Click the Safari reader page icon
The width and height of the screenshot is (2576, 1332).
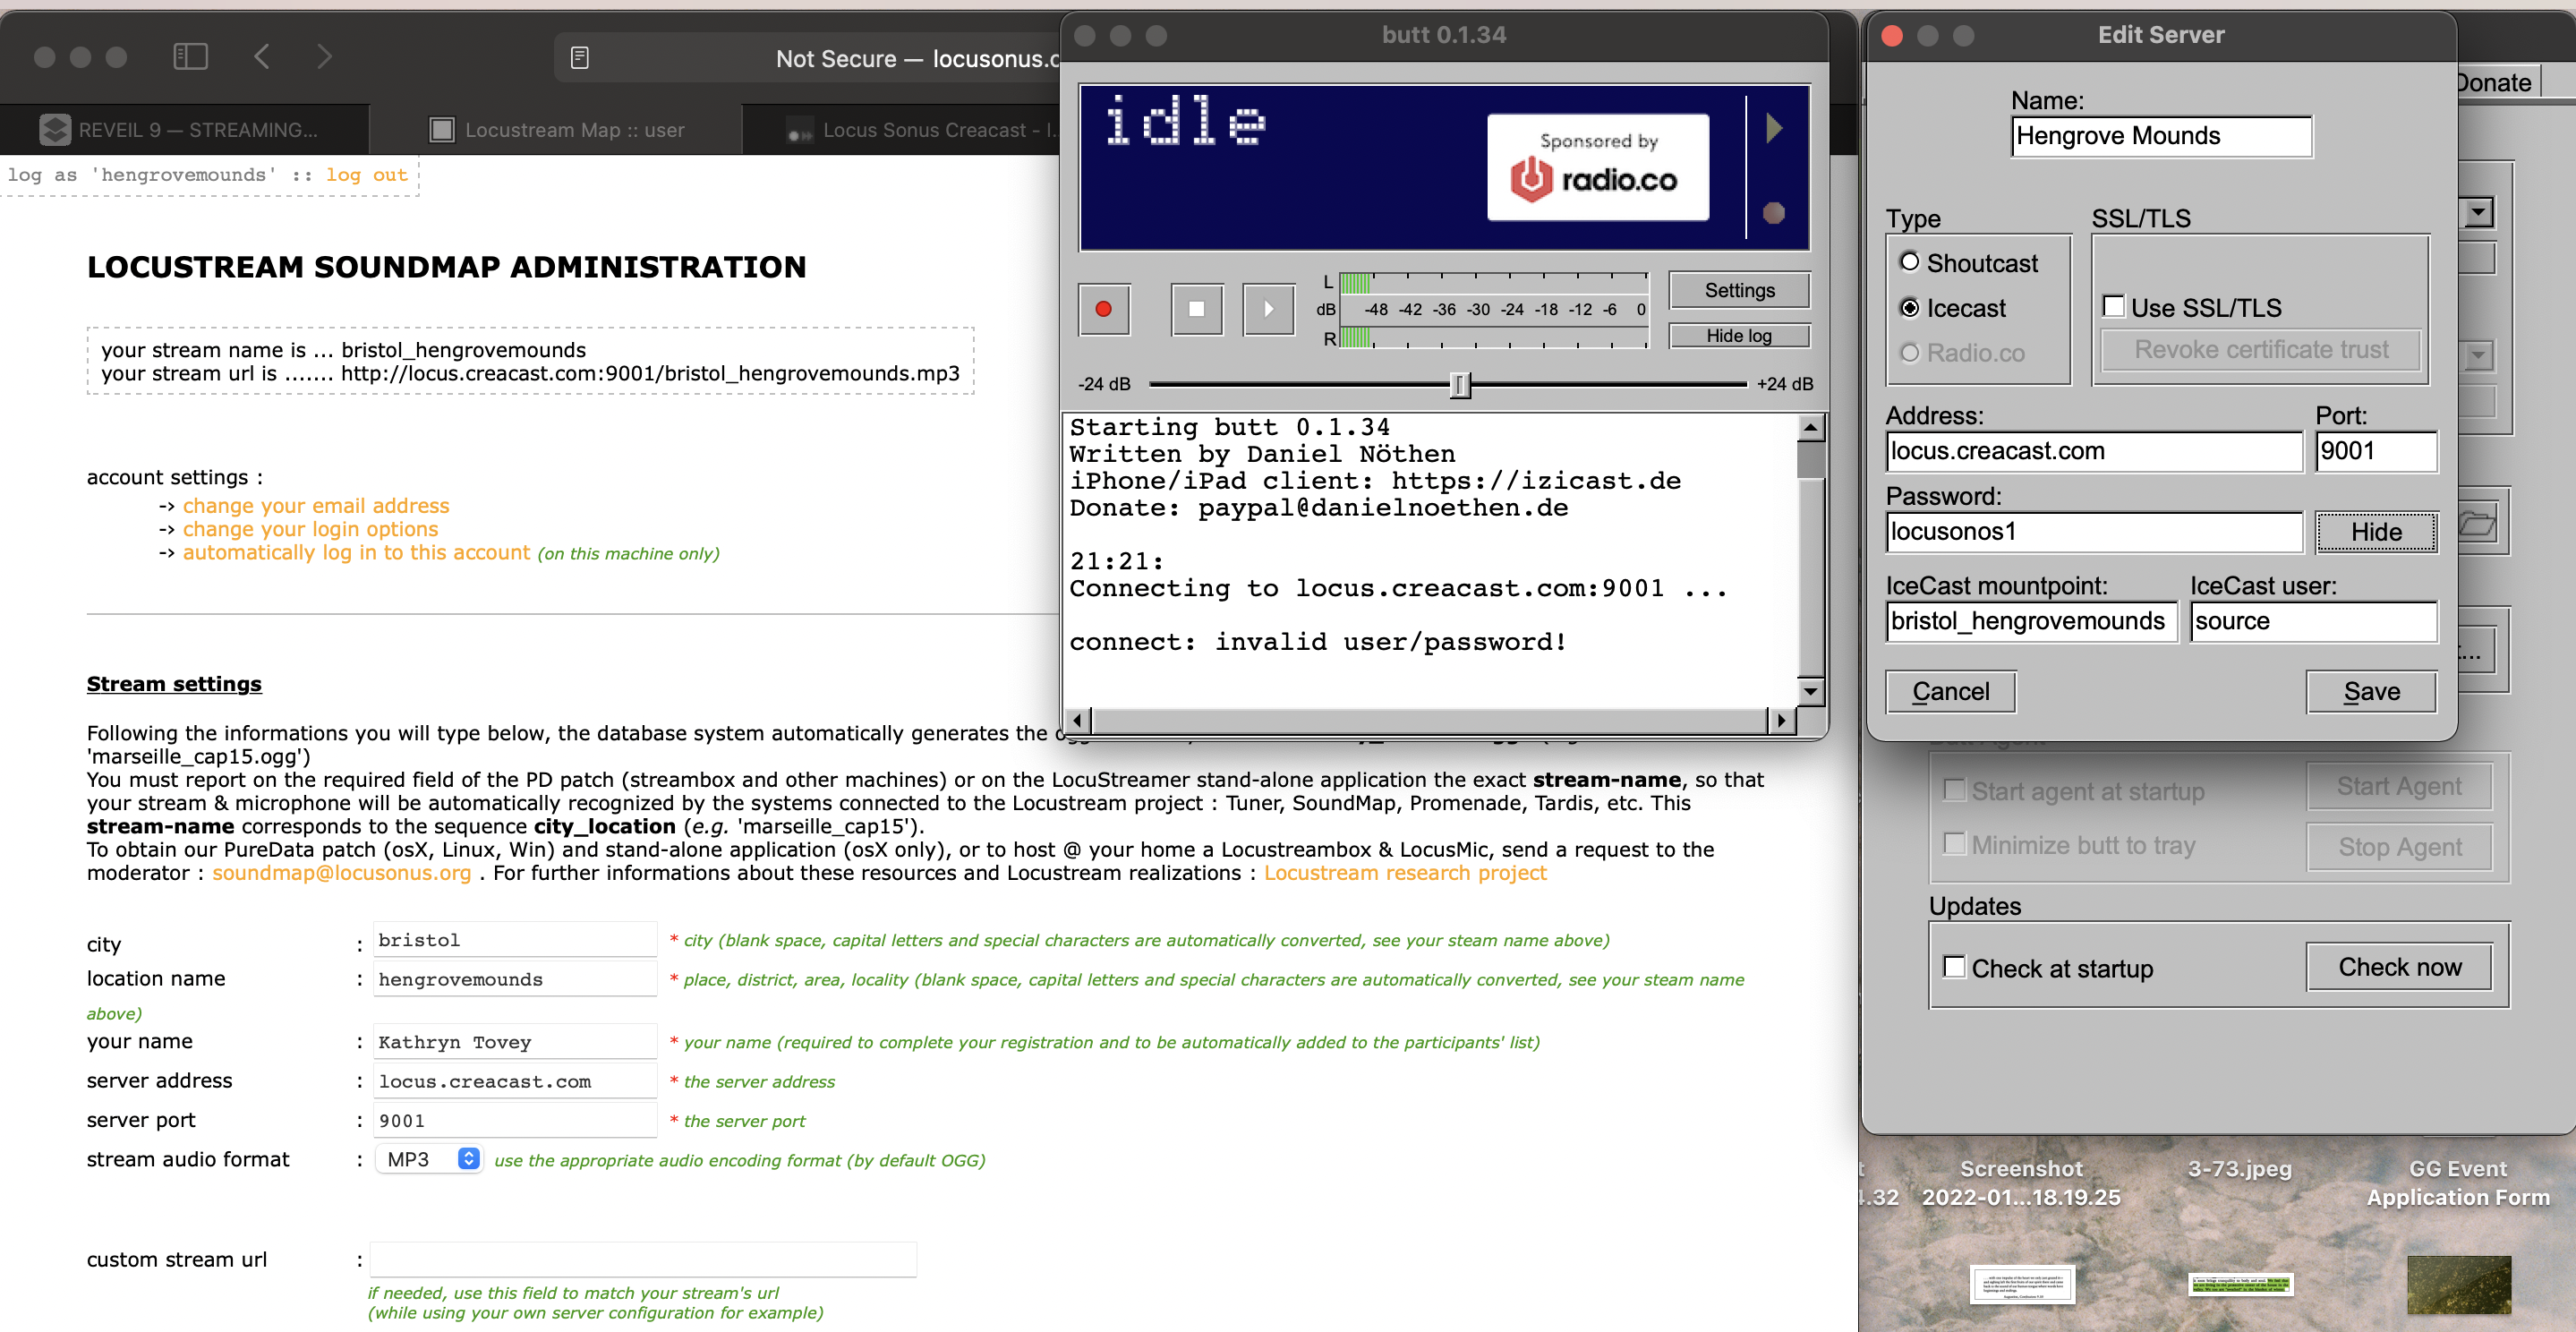coord(579,58)
